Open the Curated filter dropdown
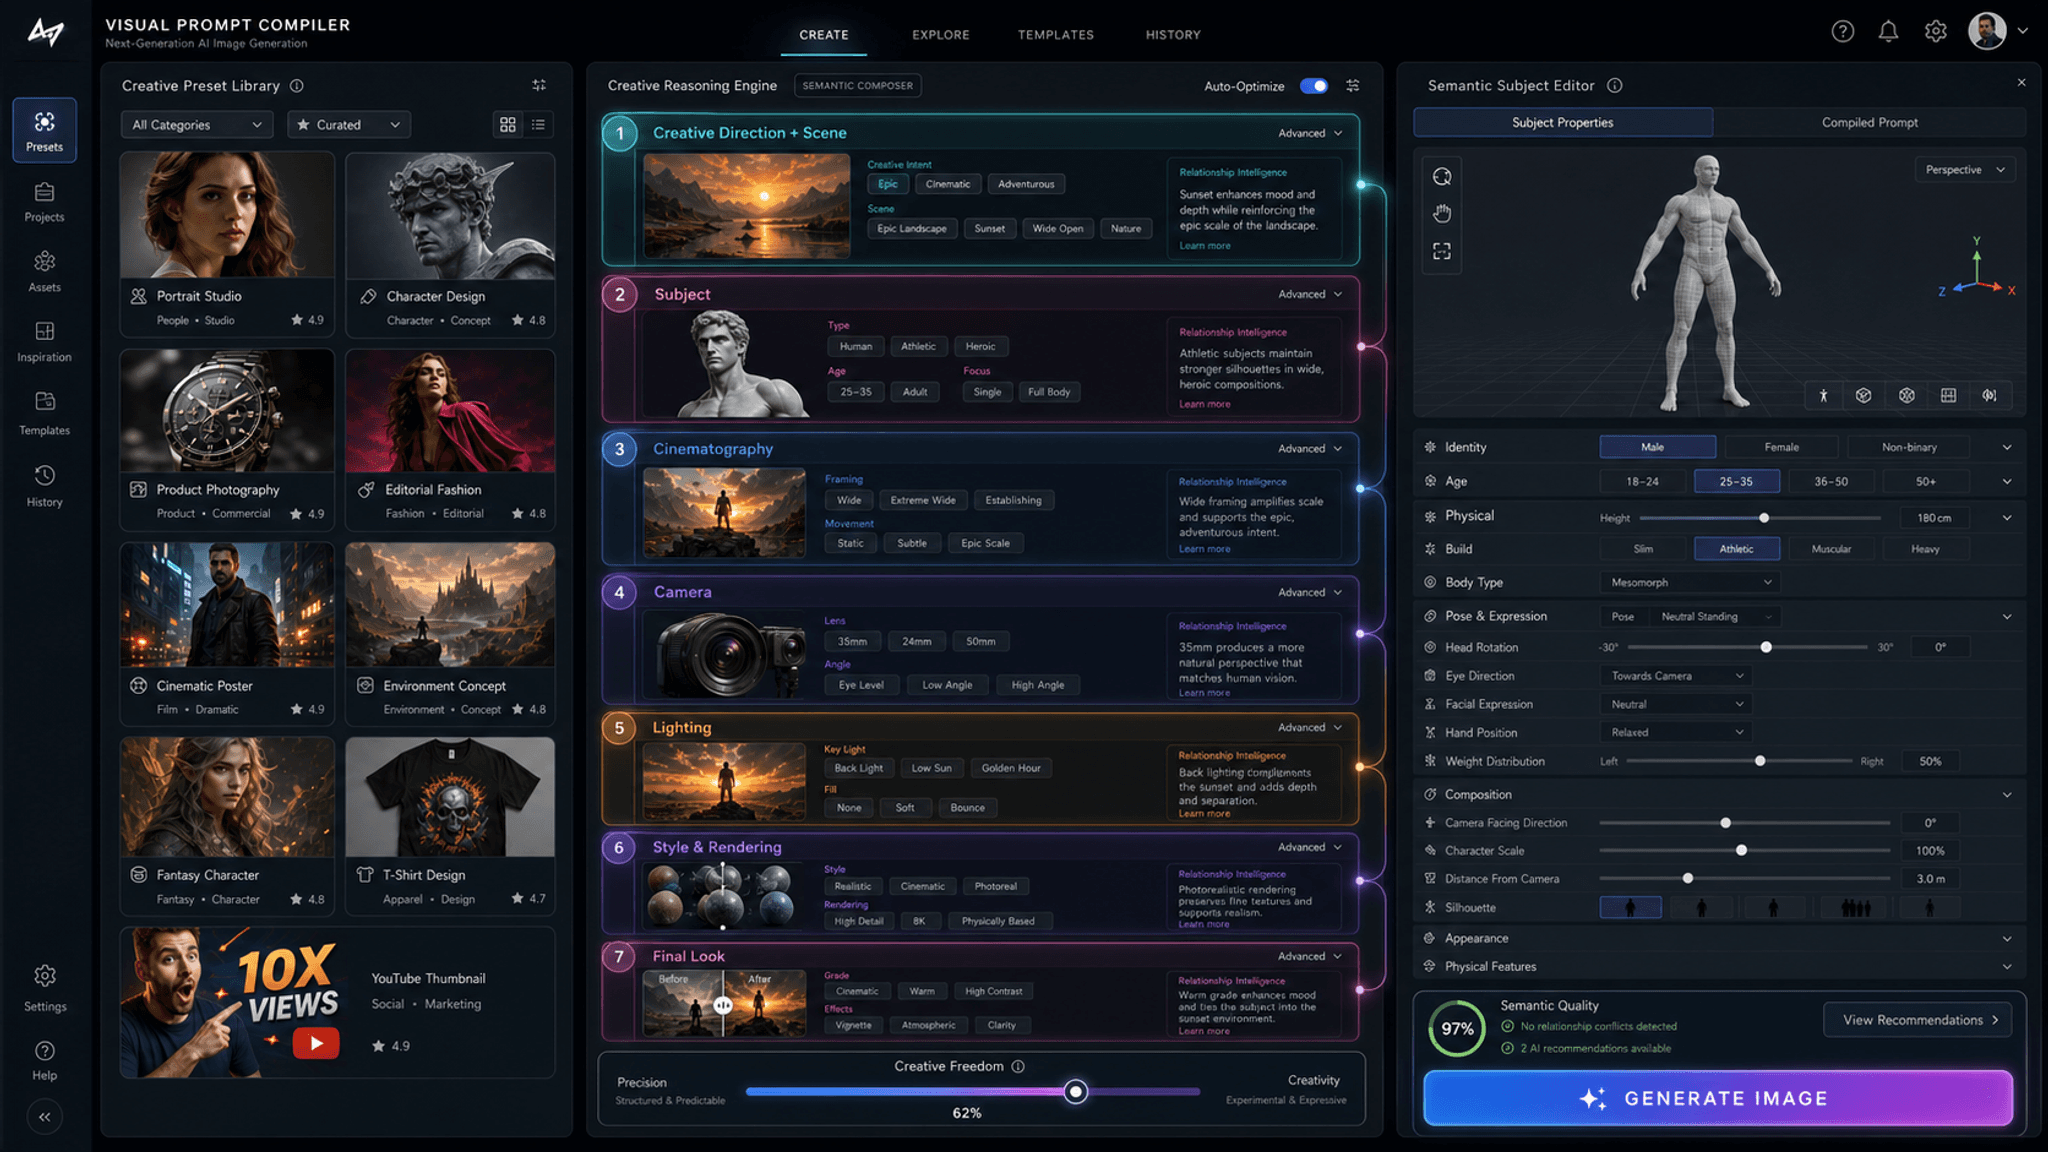Image resolution: width=2048 pixels, height=1152 pixels. tap(349, 125)
